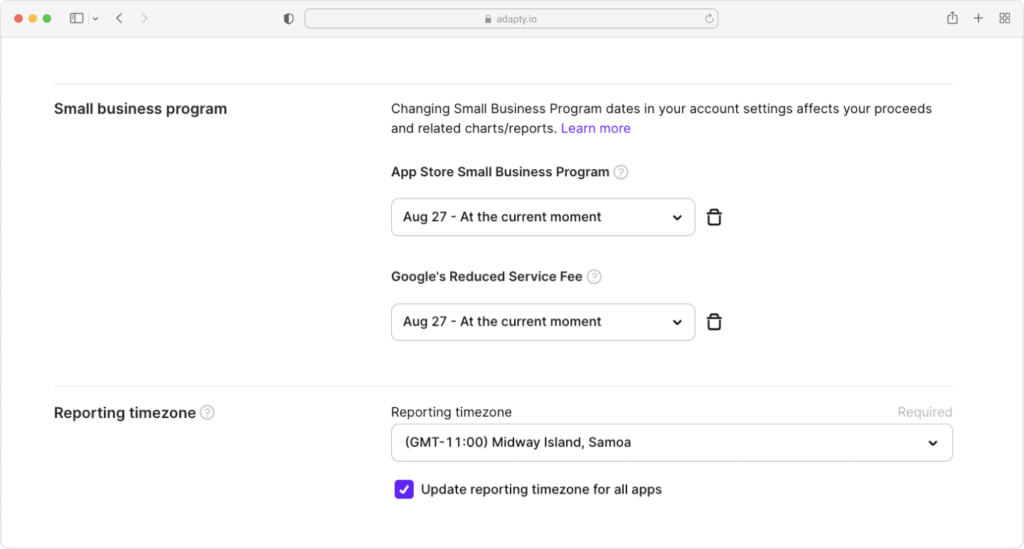This screenshot has width=1024, height=549.
Task: Click the privacy shield icon
Action: 289,19
